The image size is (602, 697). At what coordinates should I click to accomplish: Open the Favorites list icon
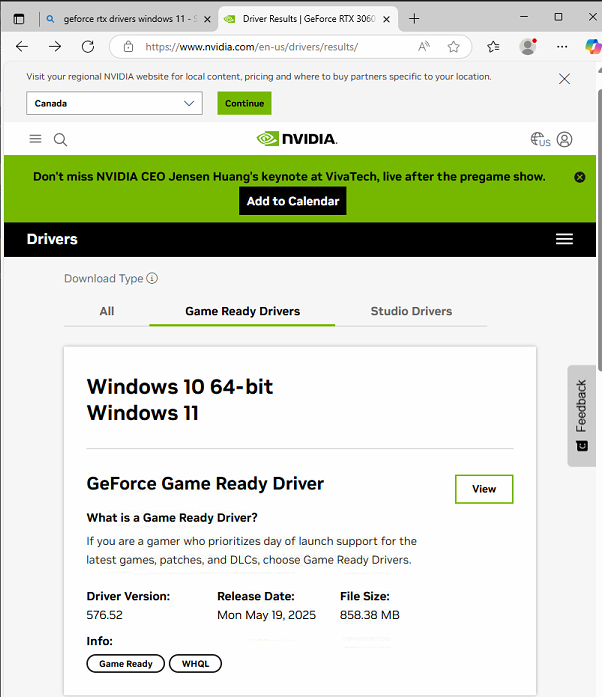tap(493, 46)
